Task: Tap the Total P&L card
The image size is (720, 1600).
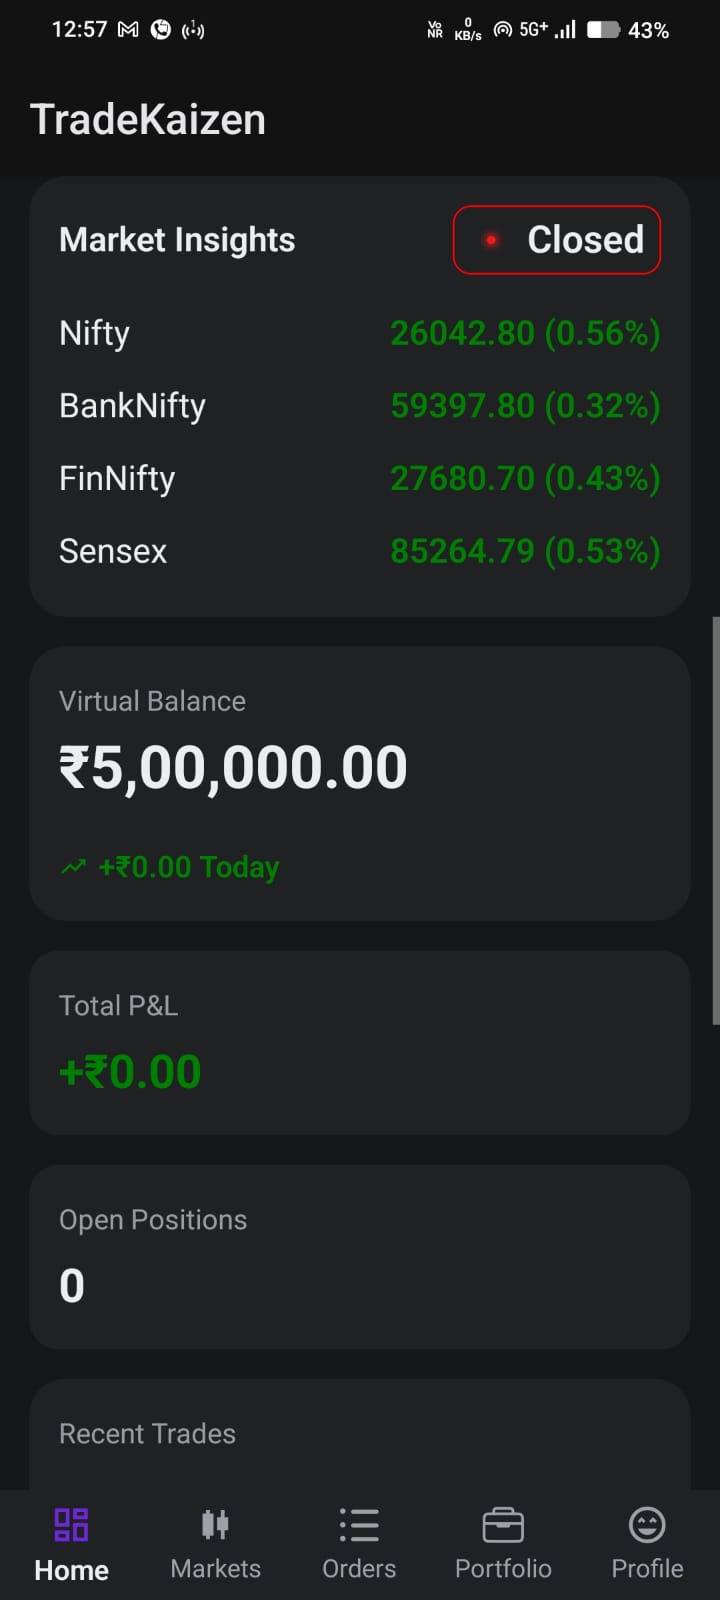Action: [x=360, y=1043]
